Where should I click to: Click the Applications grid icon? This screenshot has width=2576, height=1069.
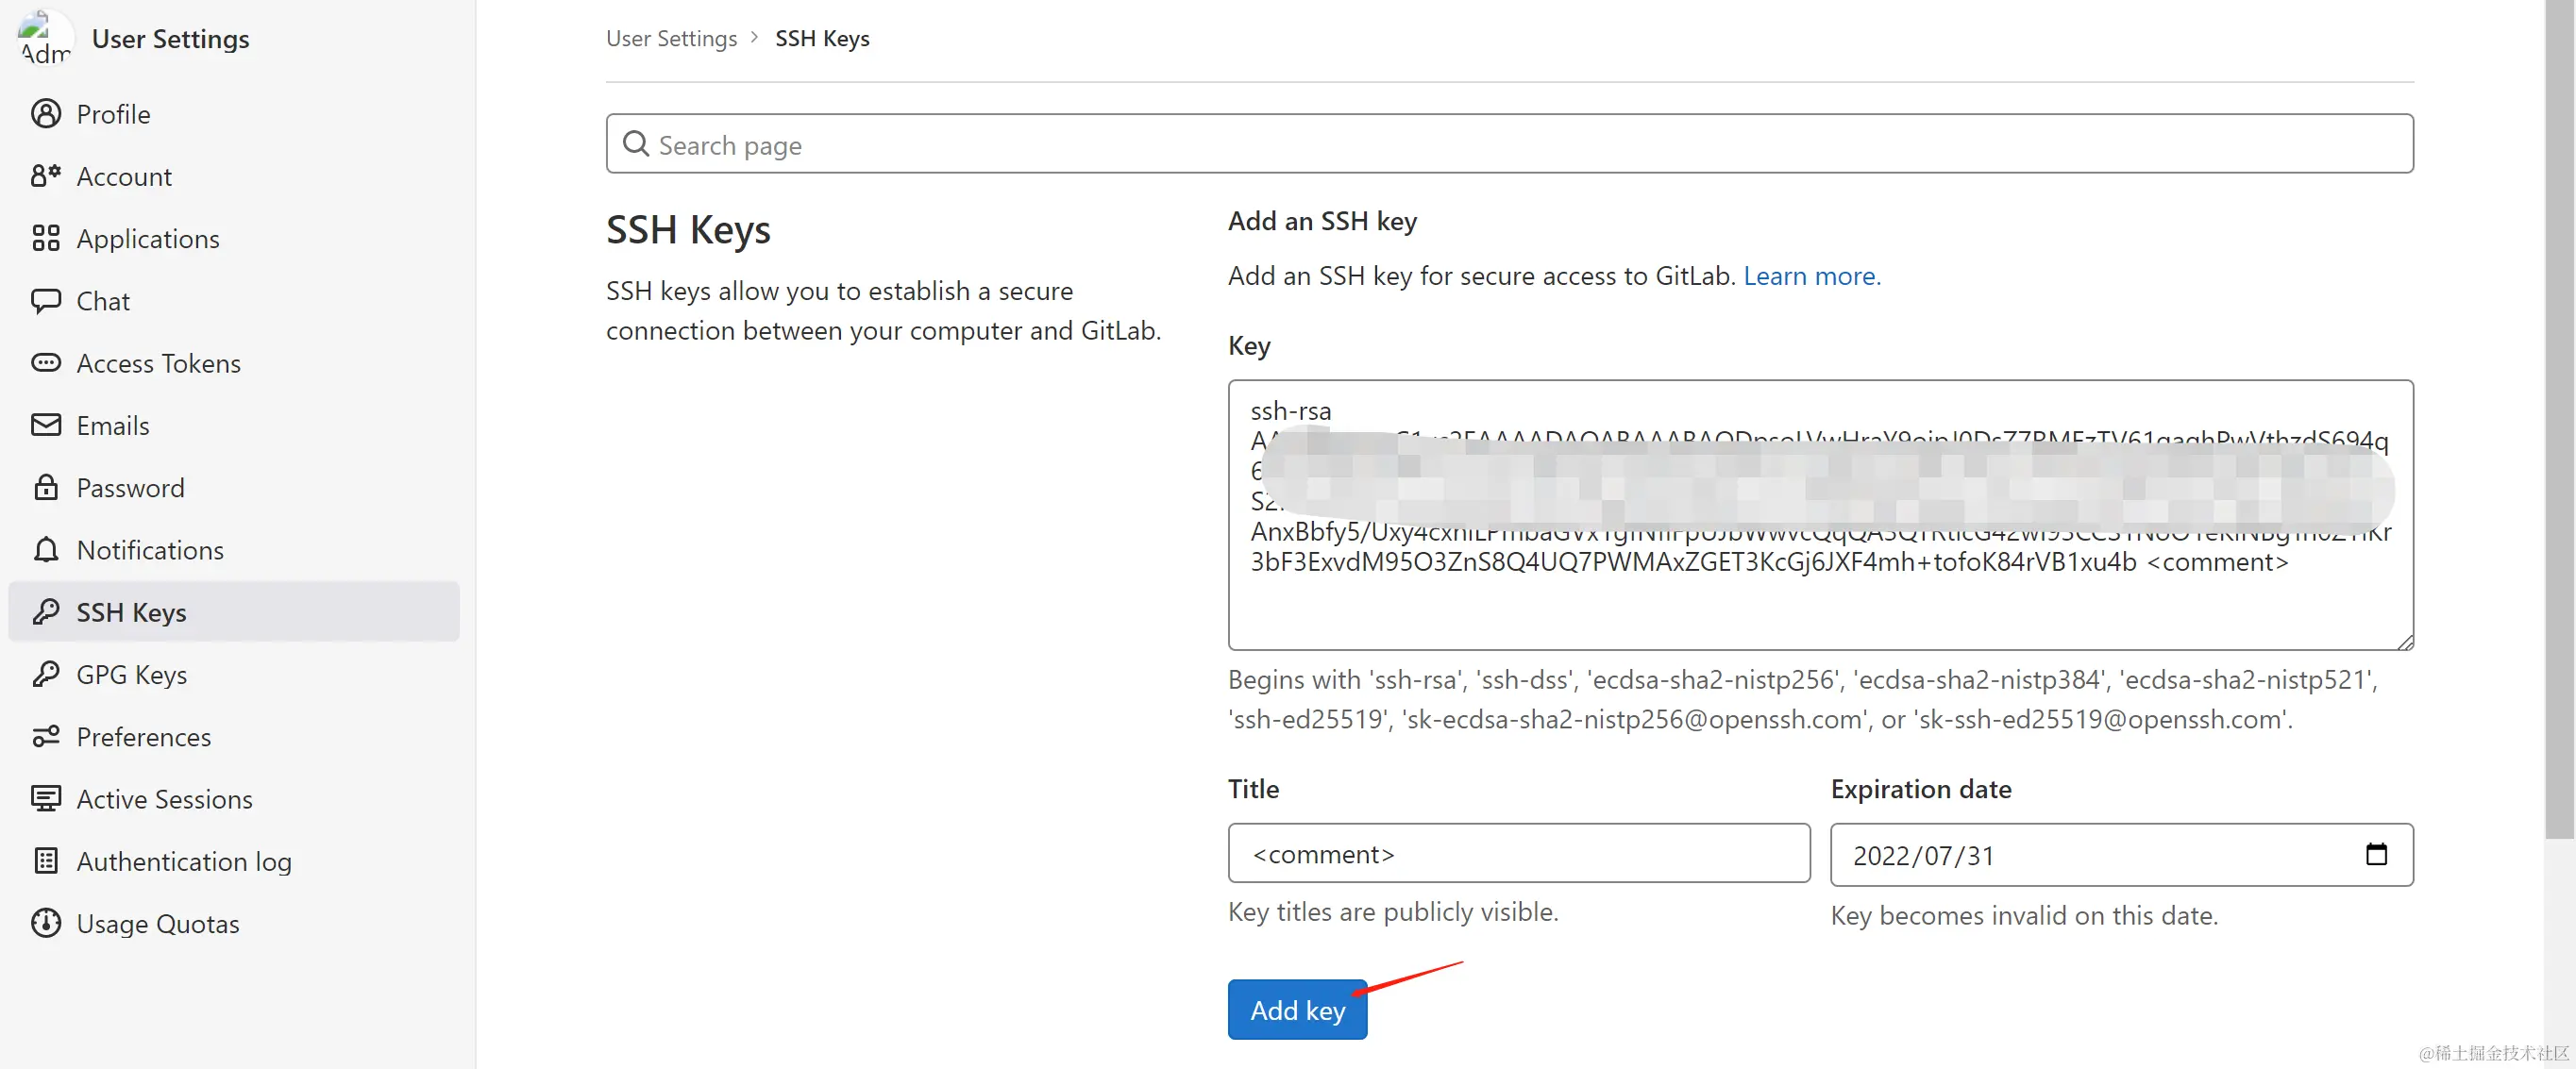(46, 238)
